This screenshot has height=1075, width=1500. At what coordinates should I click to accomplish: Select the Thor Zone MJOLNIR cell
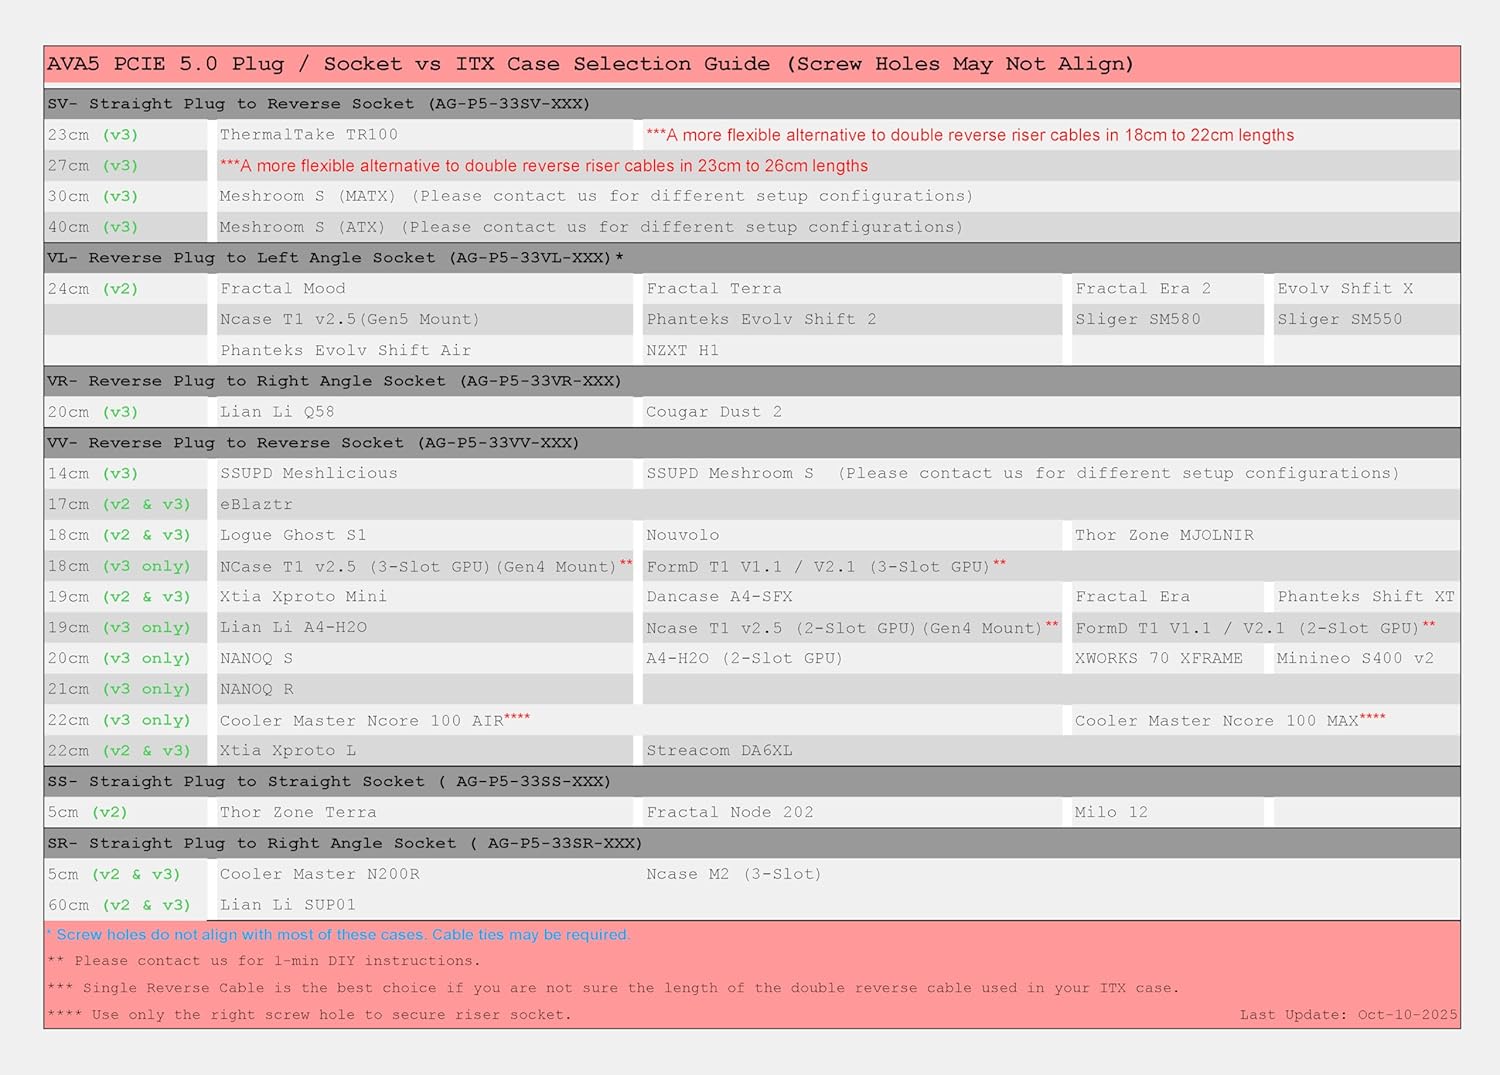click(1164, 536)
